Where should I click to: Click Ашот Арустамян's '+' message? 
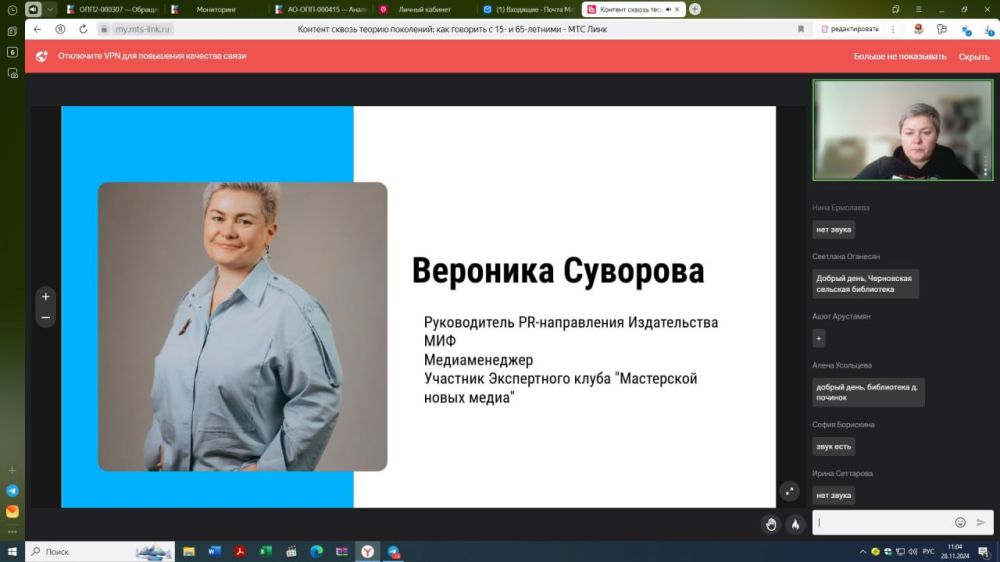[819, 339]
